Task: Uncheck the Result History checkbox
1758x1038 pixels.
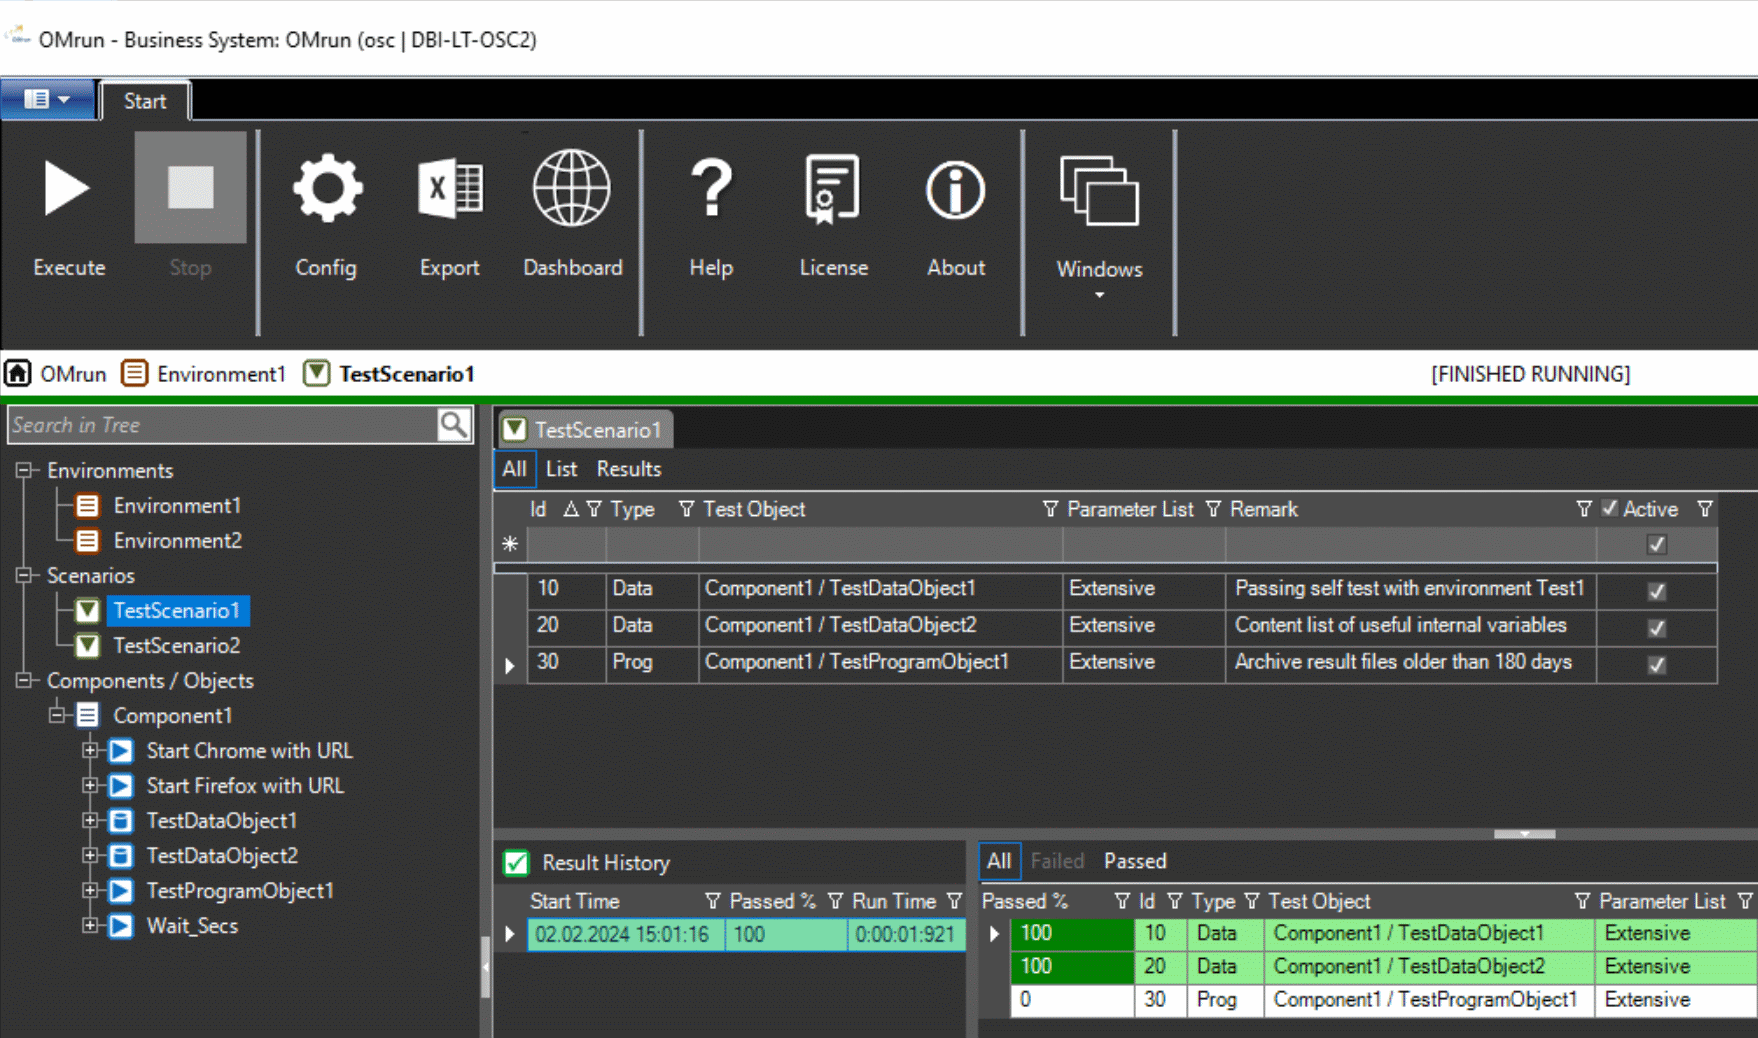Action: tap(518, 862)
